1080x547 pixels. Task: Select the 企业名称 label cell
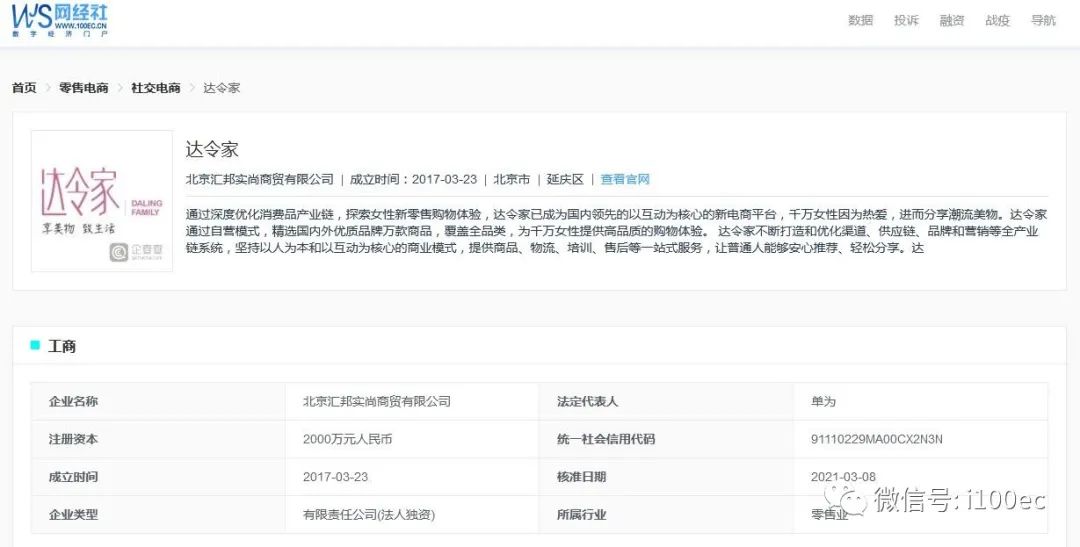(x=158, y=402)
